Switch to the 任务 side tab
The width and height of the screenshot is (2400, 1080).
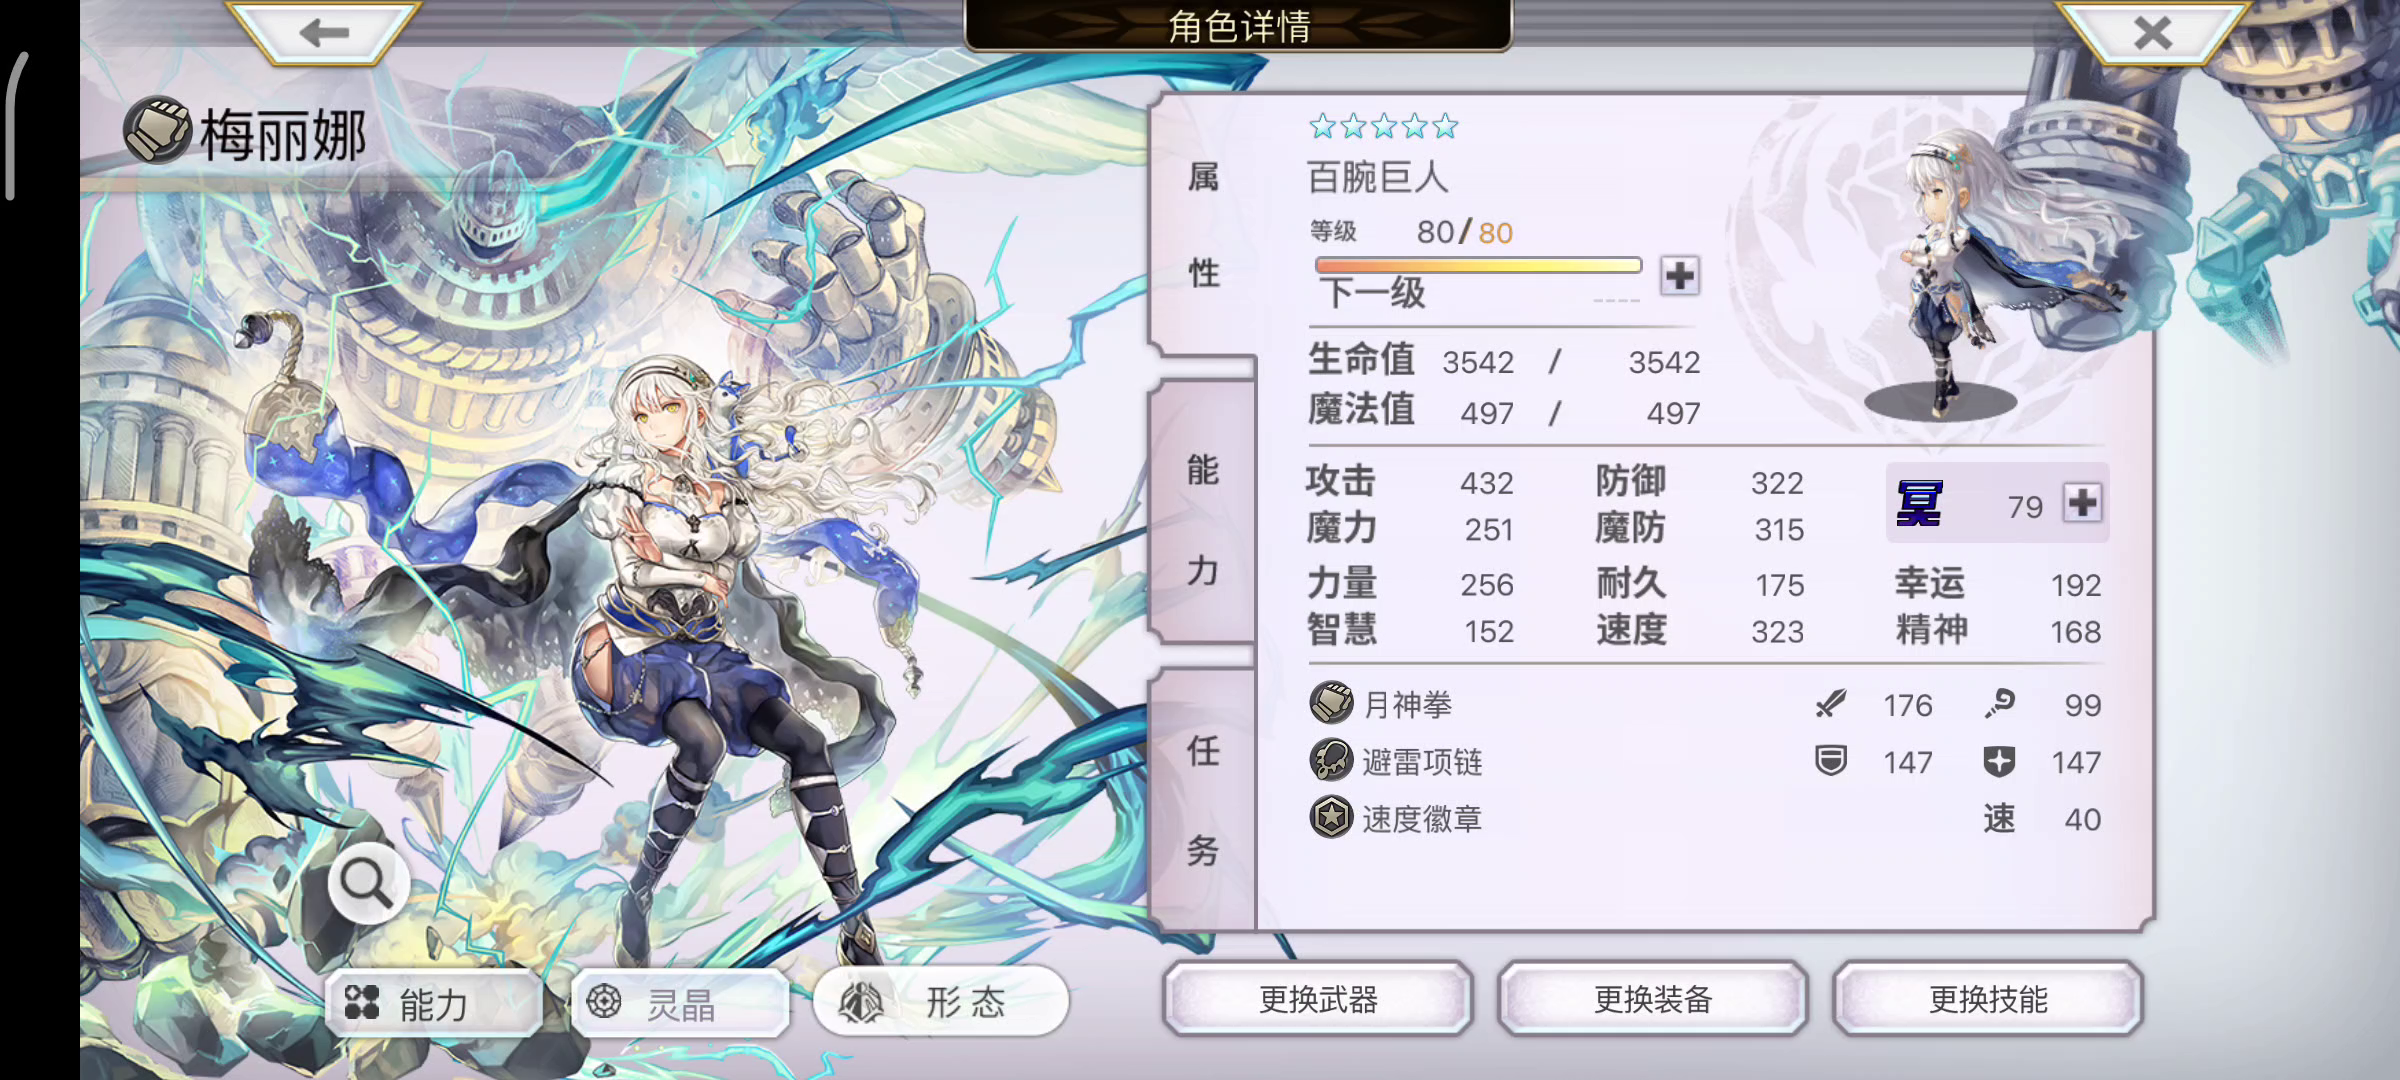pyautogui.click(x=1203, y=800)
